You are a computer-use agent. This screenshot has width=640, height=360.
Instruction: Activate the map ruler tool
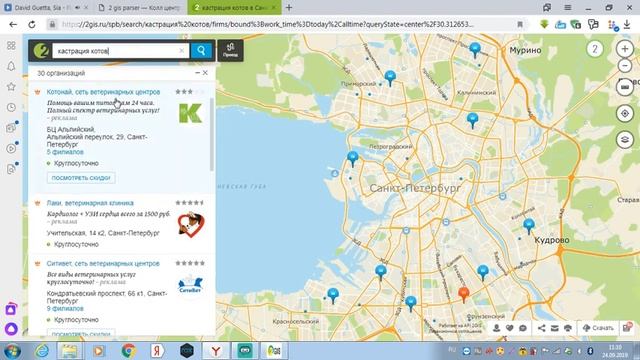pos(624,87)
